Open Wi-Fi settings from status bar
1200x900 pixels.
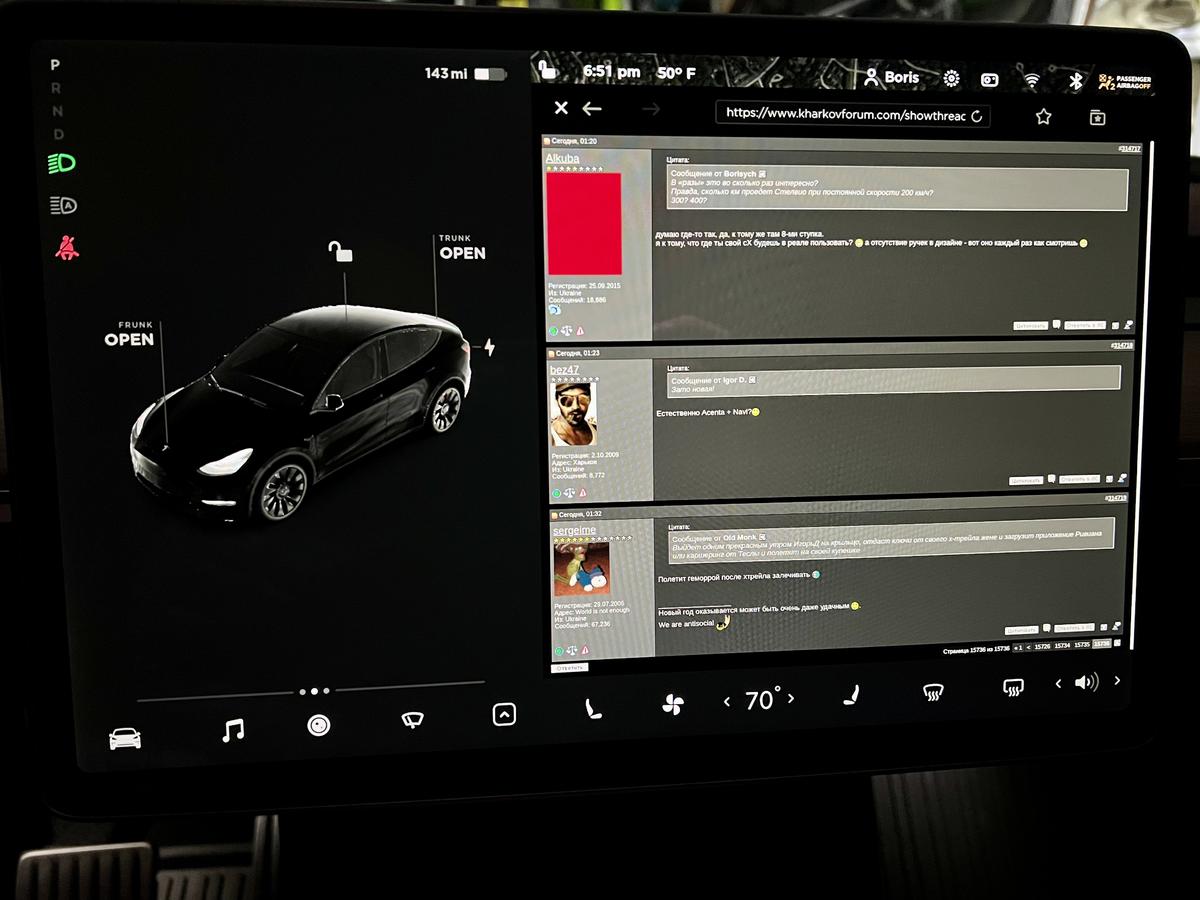[x=1032, y=80]
